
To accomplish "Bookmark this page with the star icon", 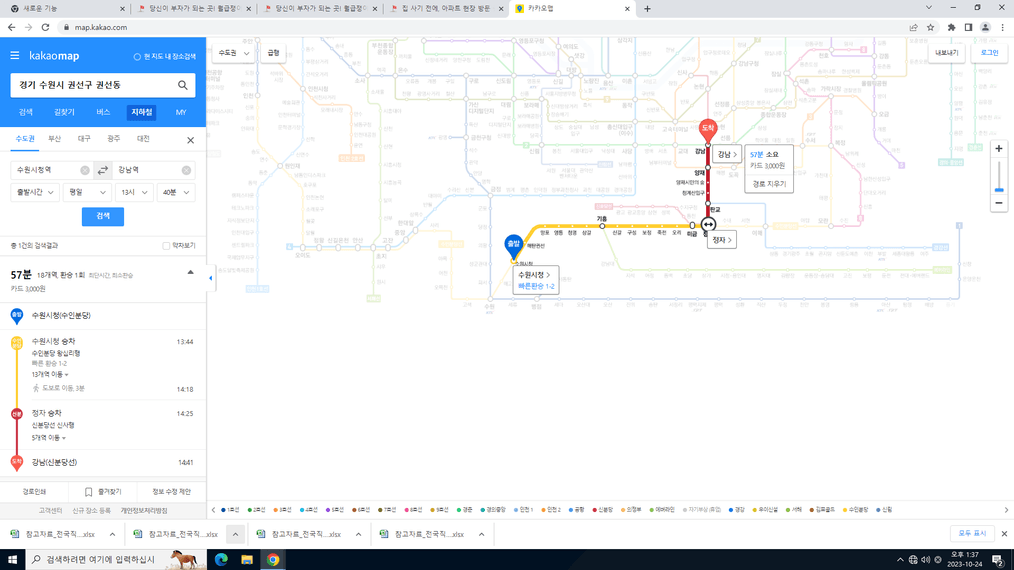I will click(x=931, y=27).
